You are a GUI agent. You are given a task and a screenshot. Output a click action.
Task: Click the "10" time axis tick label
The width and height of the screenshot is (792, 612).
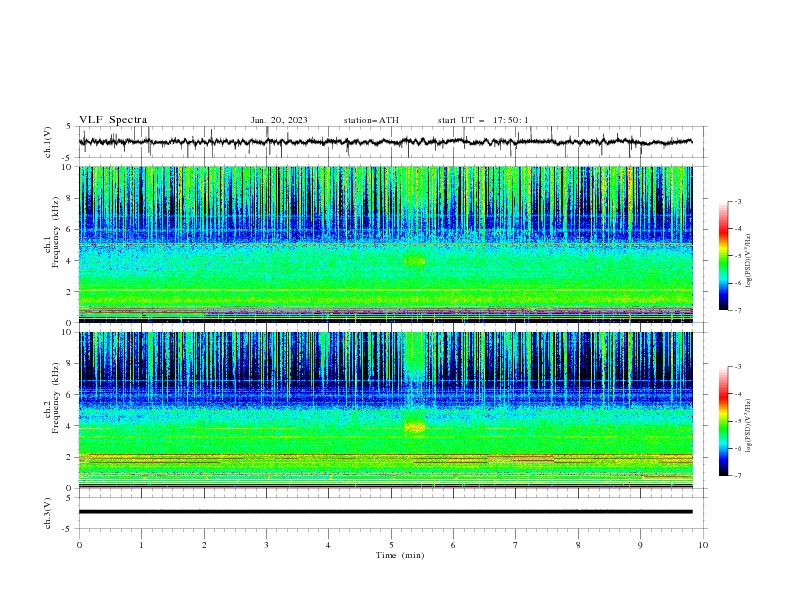[x=703, y=545]
